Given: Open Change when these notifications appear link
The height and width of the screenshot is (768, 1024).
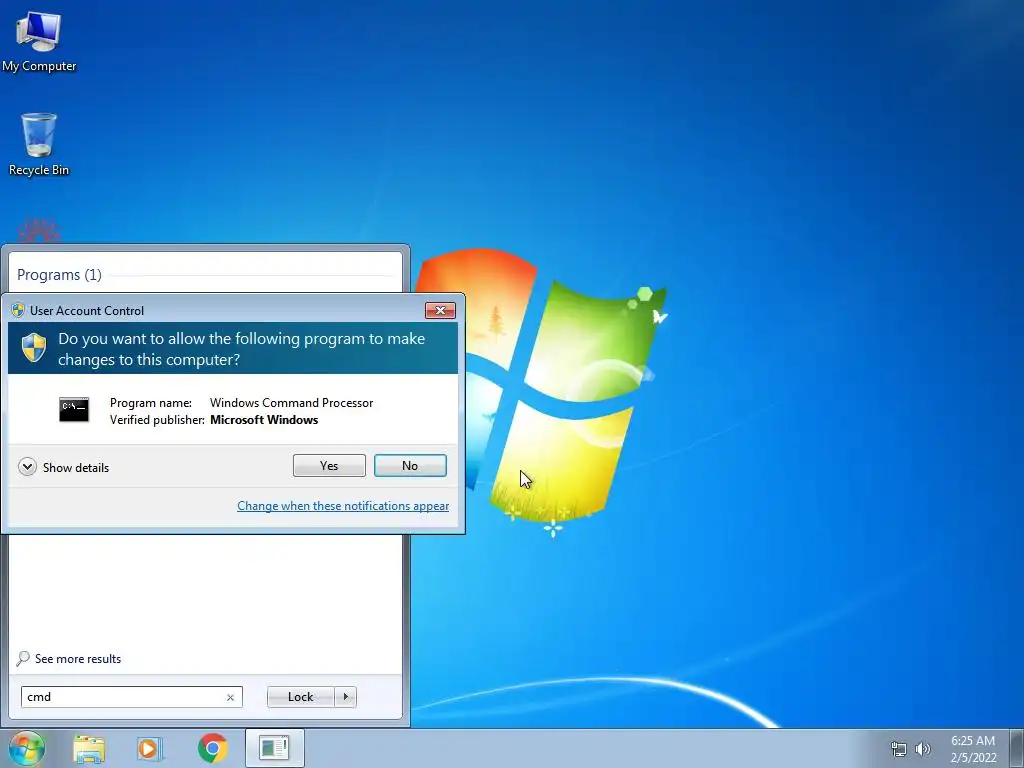Looking at the screenshot, I should click(343, 505).
